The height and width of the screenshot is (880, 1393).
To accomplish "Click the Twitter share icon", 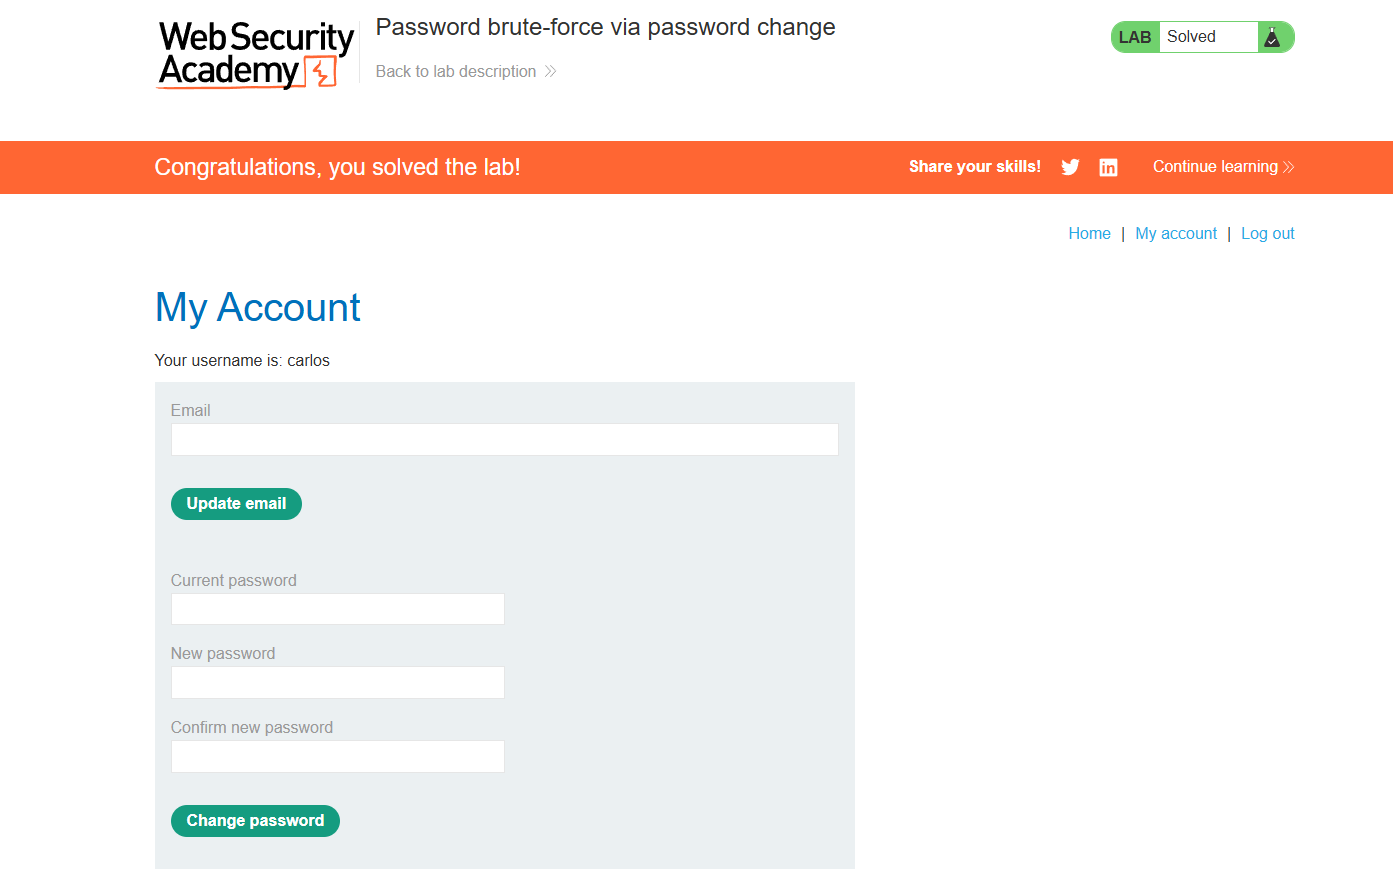I will (x=1070, y=167).
